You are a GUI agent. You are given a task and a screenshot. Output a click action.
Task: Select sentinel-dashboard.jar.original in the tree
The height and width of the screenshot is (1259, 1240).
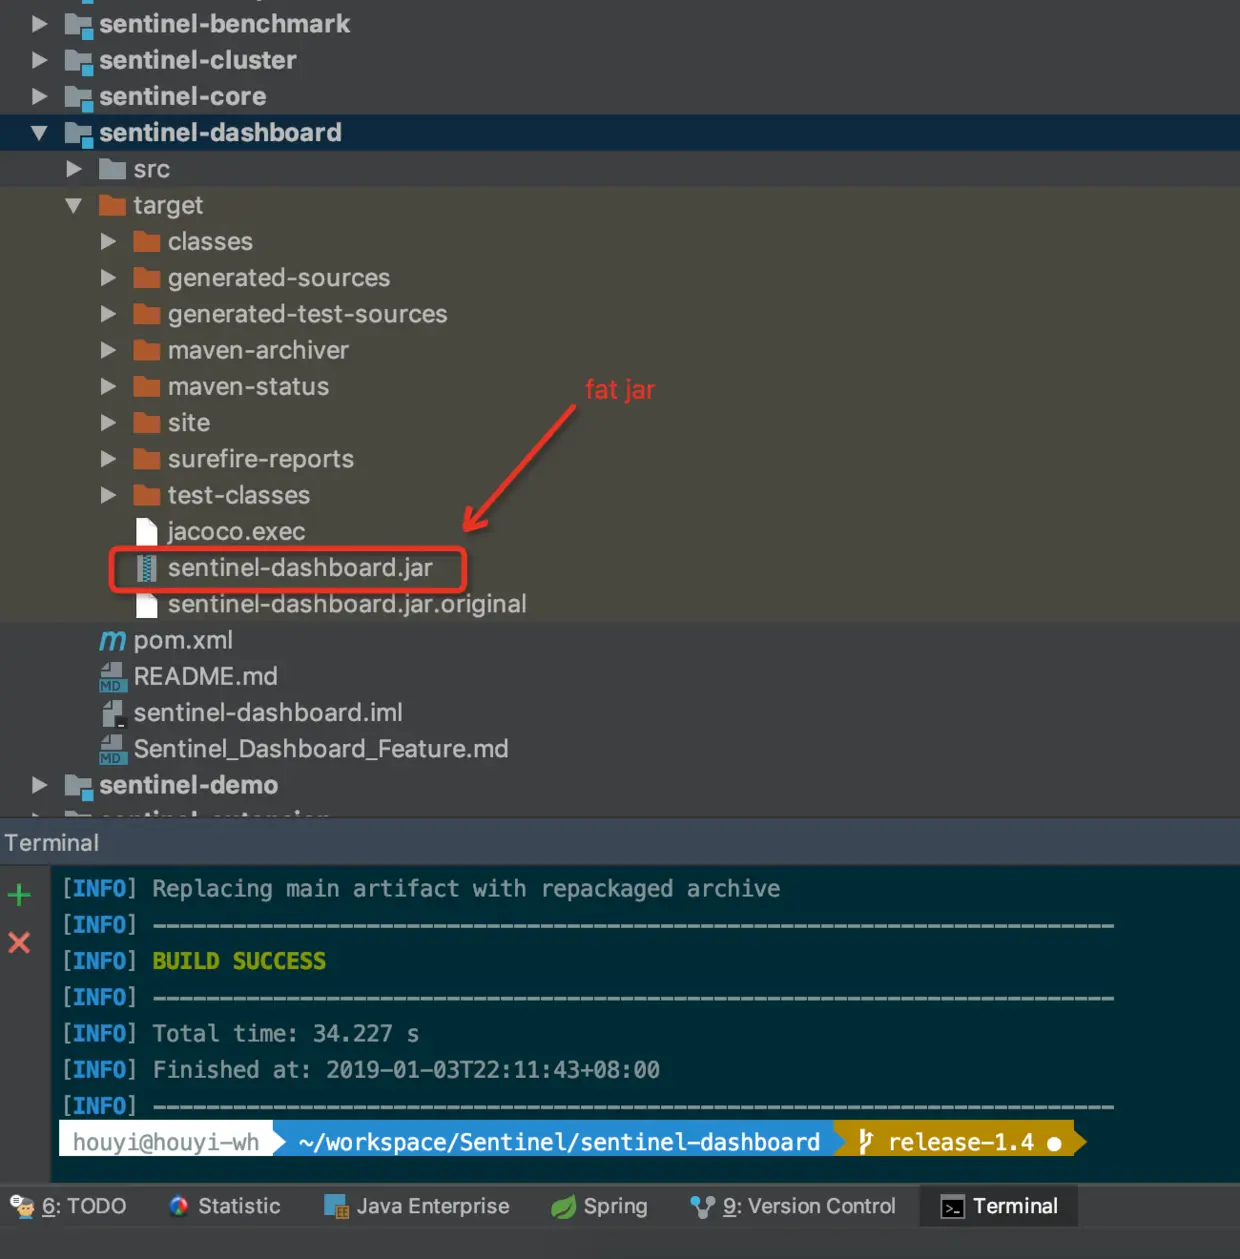pos(346,604)
